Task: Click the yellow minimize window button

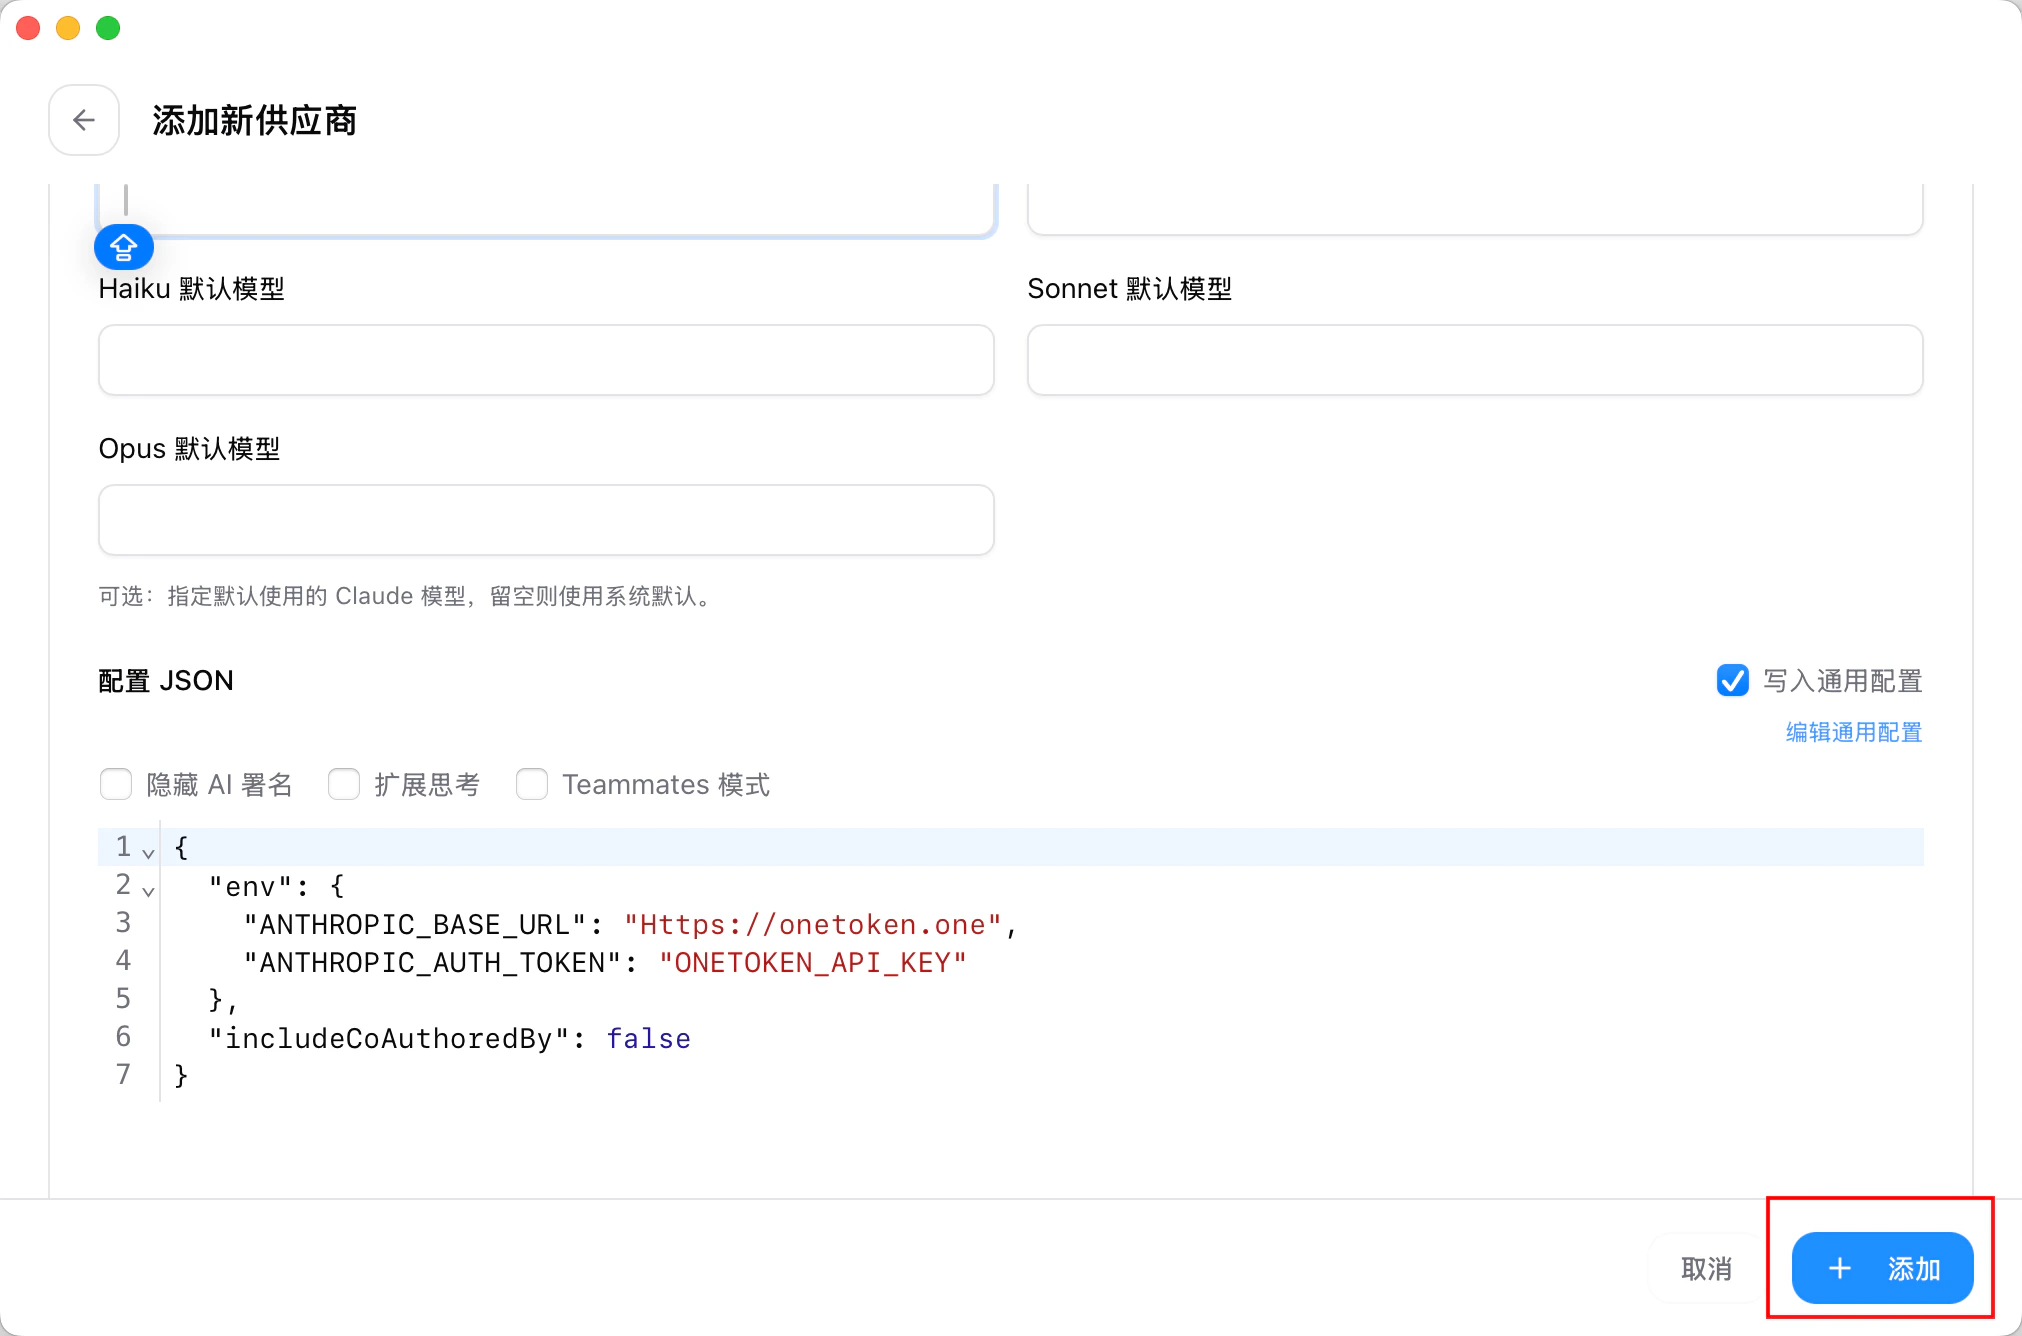Action: click(68, 28)
